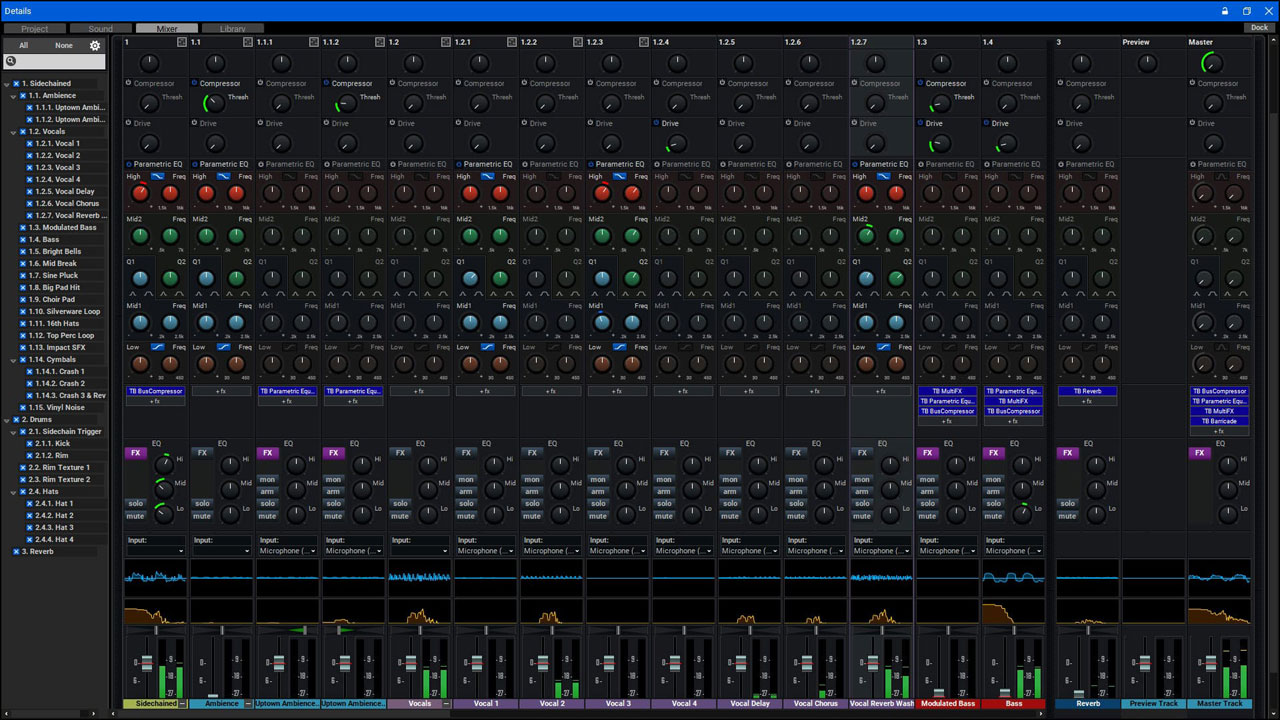This screenshot has width=1280, height=720.
Task: Click the pan slider on Vocals channel
Action: click(419, 630)
